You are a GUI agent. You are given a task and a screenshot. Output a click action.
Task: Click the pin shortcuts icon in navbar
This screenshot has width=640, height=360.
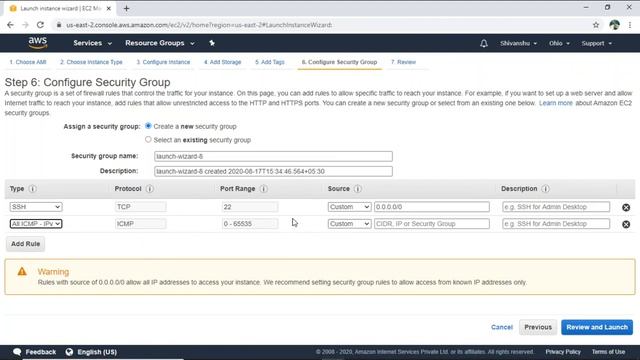click(x=212, y=43)
